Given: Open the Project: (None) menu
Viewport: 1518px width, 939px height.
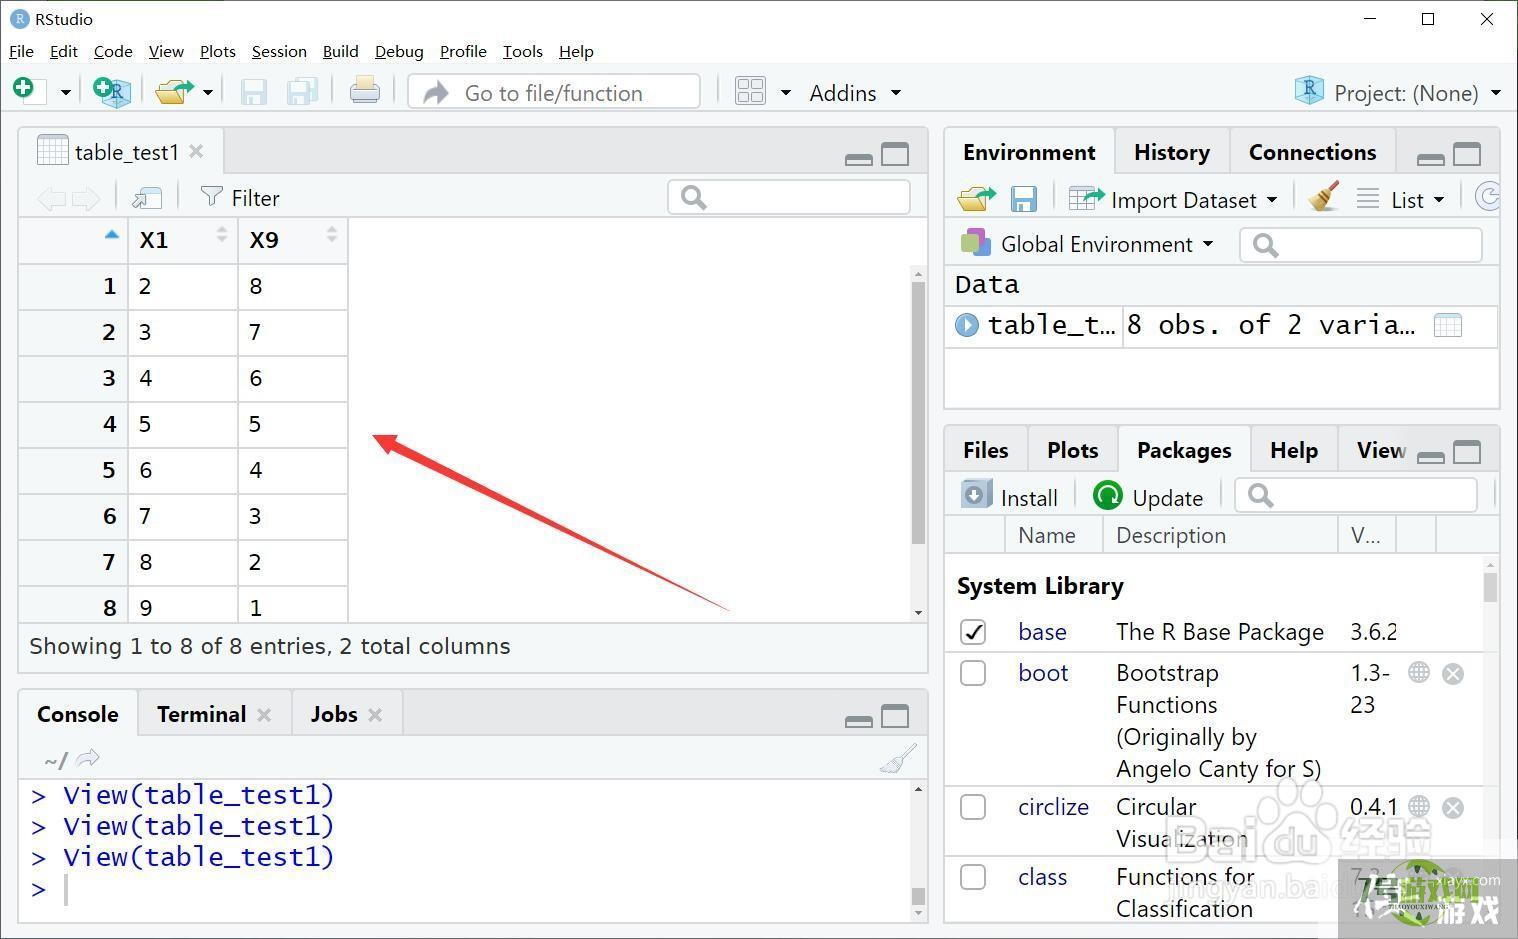Looking at the screenshot, I should coord(1398,93).
